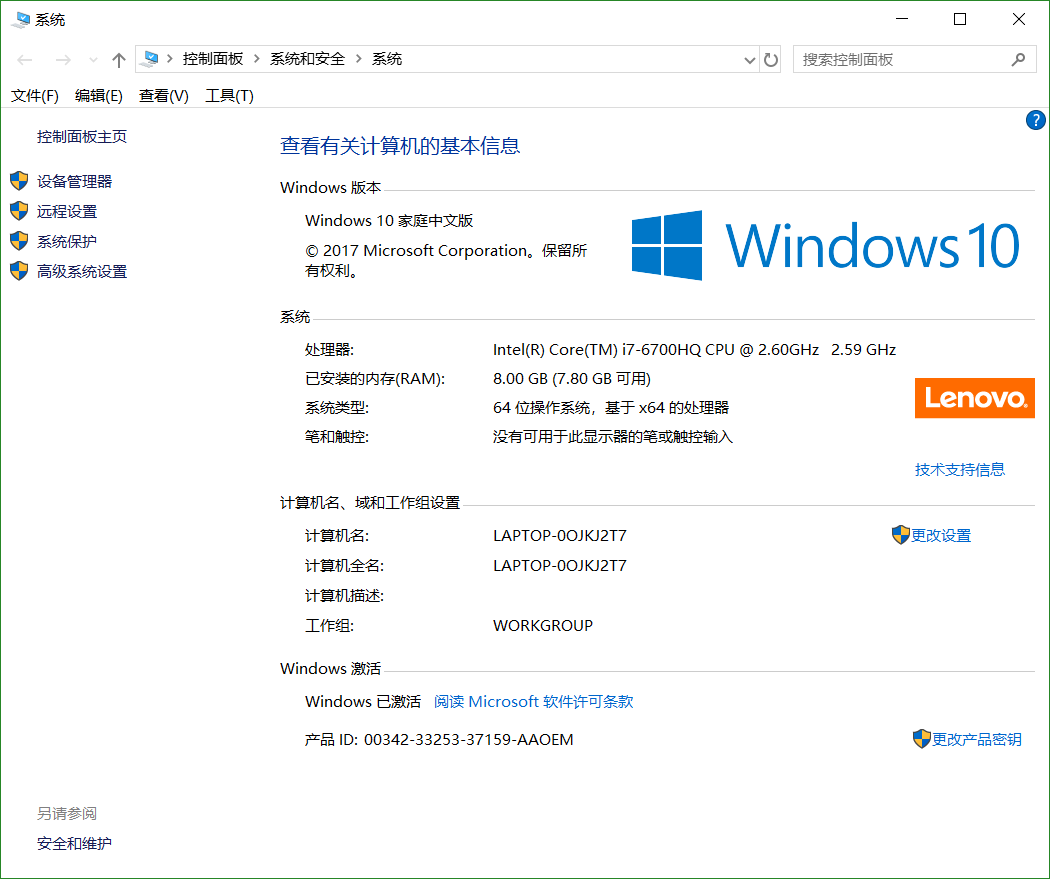This screenshot has height=879, width=1050.
Task: Click the system icon in title bar
Action: [x=20, y=19]
